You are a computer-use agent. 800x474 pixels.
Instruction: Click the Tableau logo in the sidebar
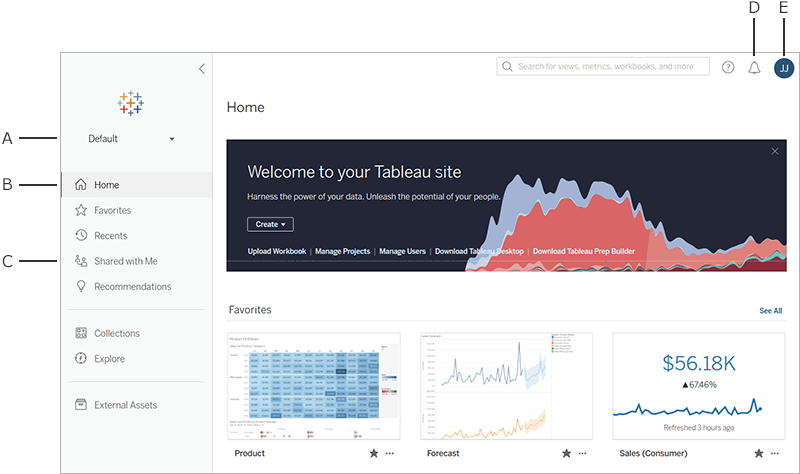131,103
